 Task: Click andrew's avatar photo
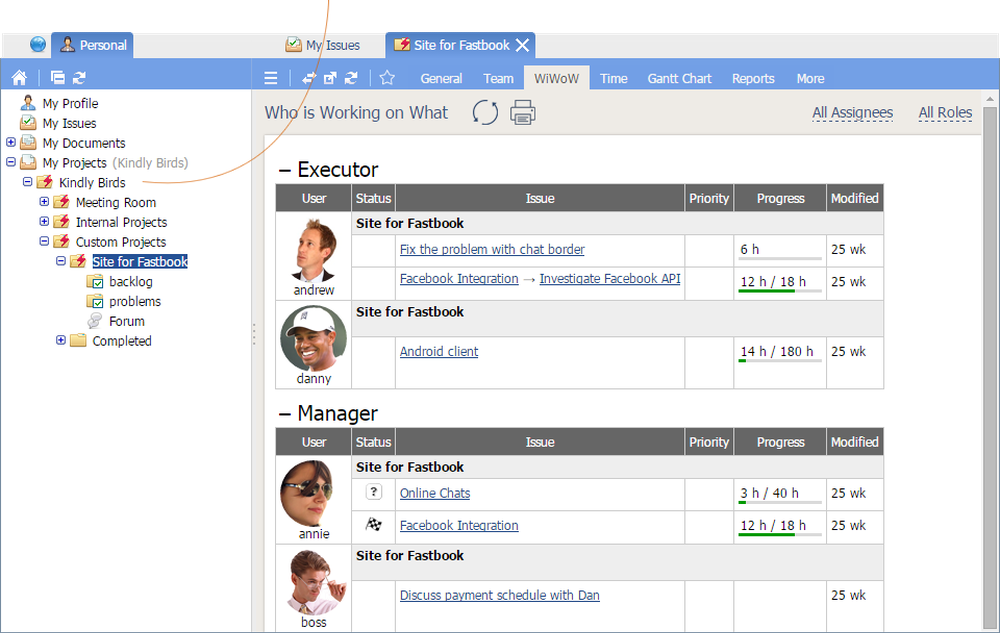coord(314,250)
